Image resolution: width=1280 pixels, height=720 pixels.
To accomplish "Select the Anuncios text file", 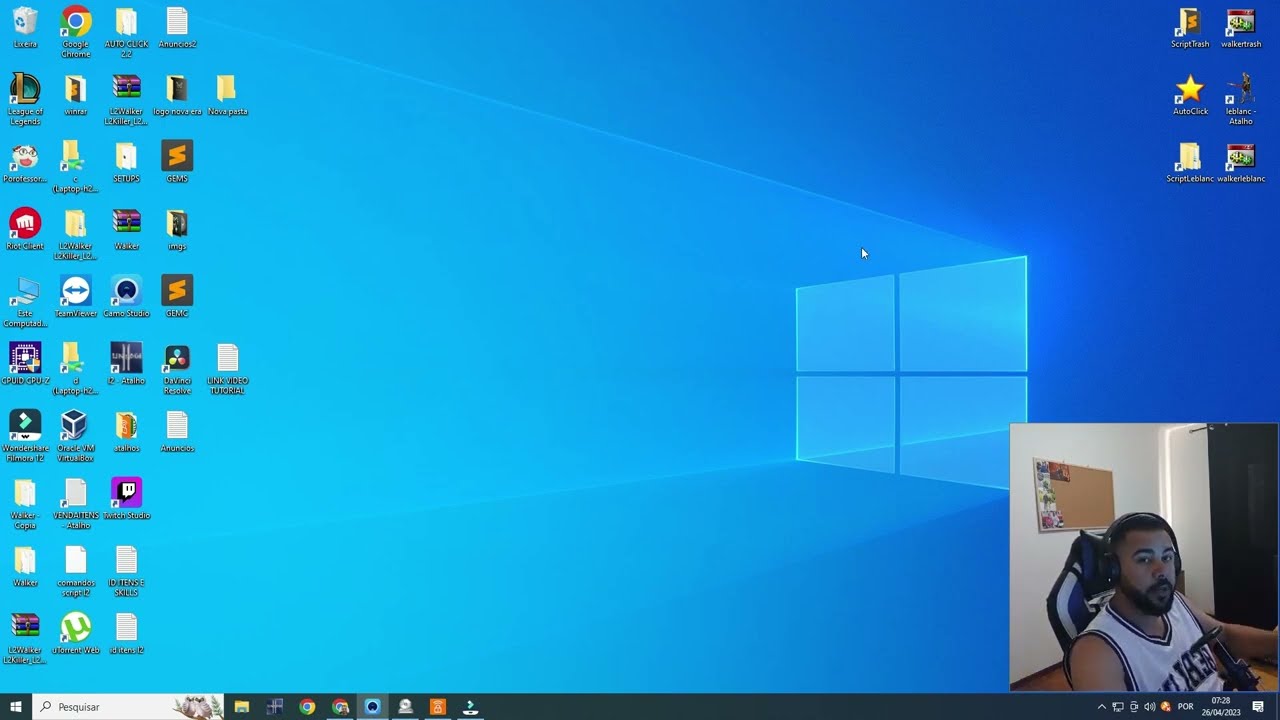I will click(x=177, y=431).
